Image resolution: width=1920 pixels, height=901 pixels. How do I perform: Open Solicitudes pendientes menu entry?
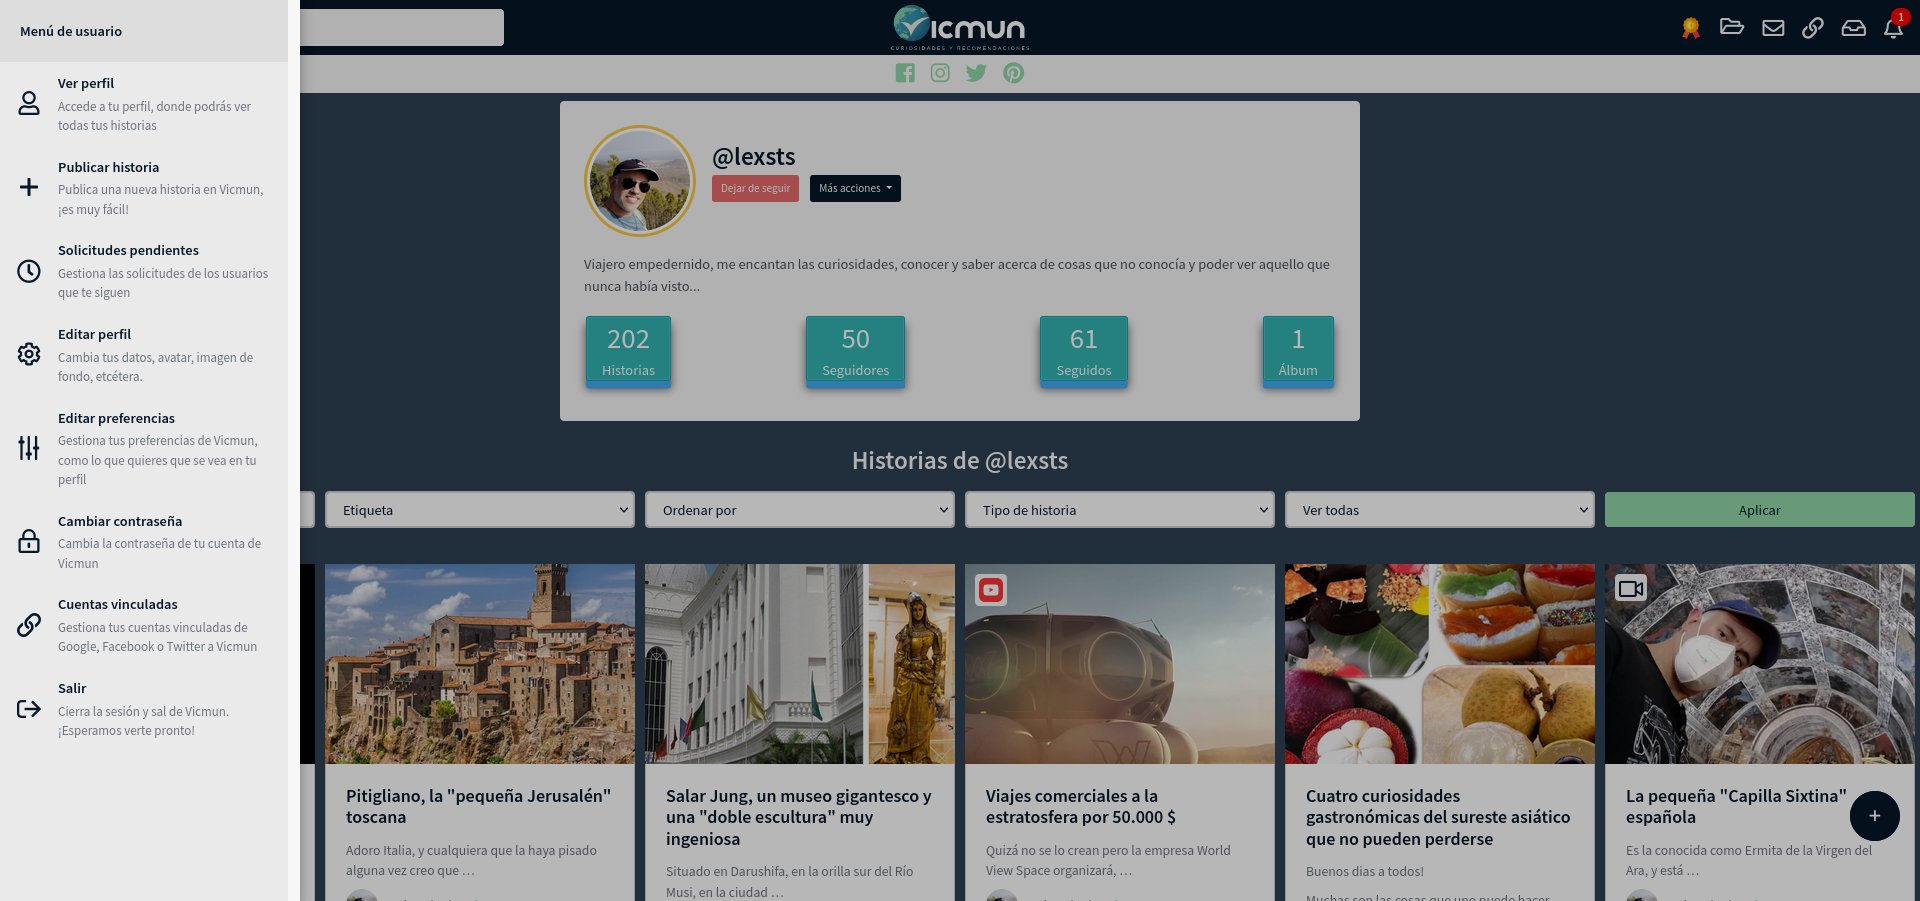(144, 271)
